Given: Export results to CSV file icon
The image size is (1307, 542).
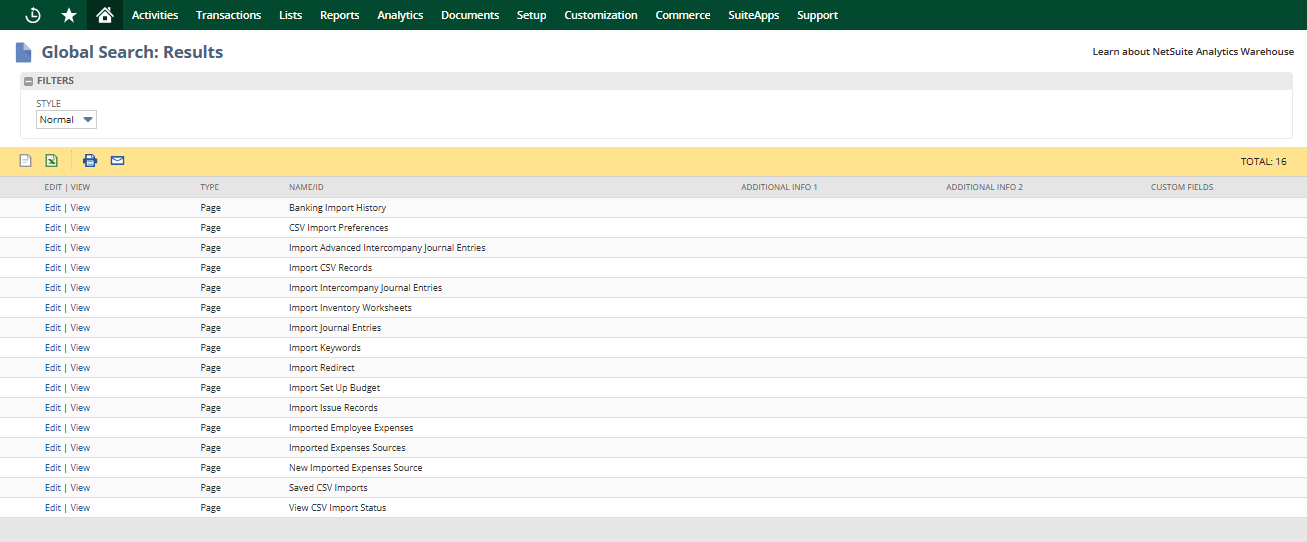Looking at the screenshot, I should pos(26,161).
